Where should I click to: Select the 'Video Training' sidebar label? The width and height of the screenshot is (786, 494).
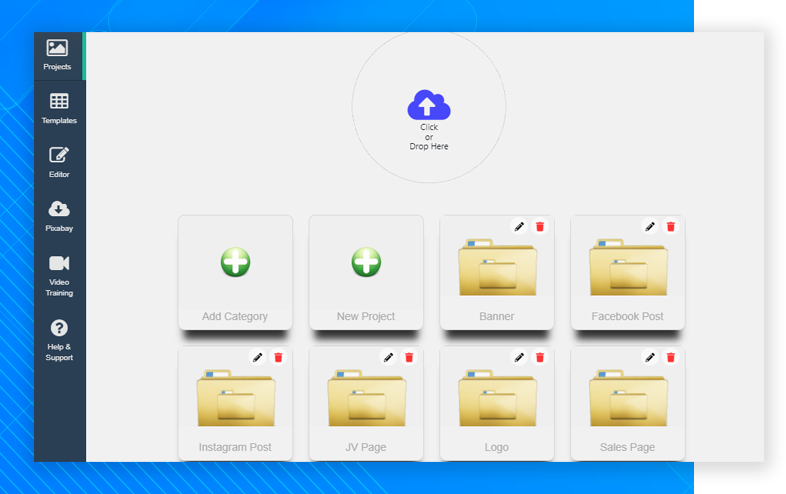click(x=59, y=287)
